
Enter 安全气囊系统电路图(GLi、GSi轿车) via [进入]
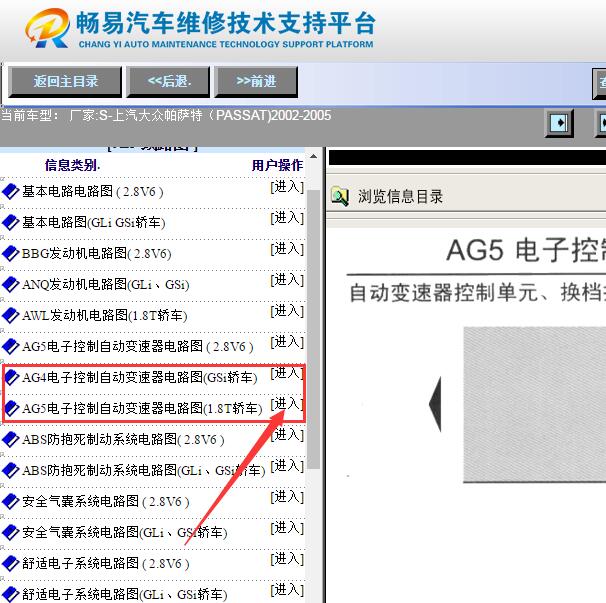tap(287, 528)
